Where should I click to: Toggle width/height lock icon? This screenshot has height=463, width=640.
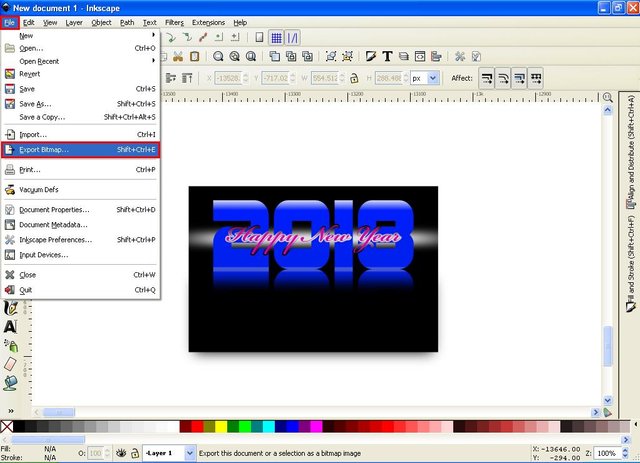pyautogui.click(x=354, y=78)
